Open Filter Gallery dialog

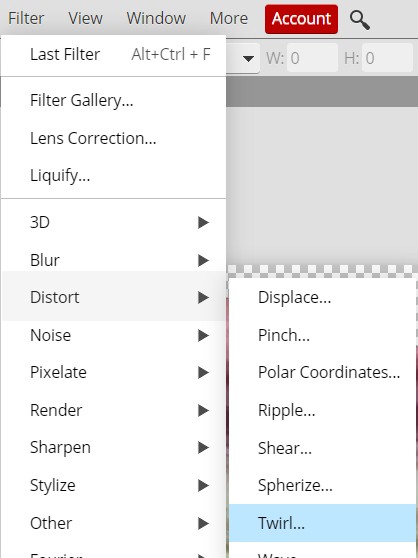[x=113, y=100]
